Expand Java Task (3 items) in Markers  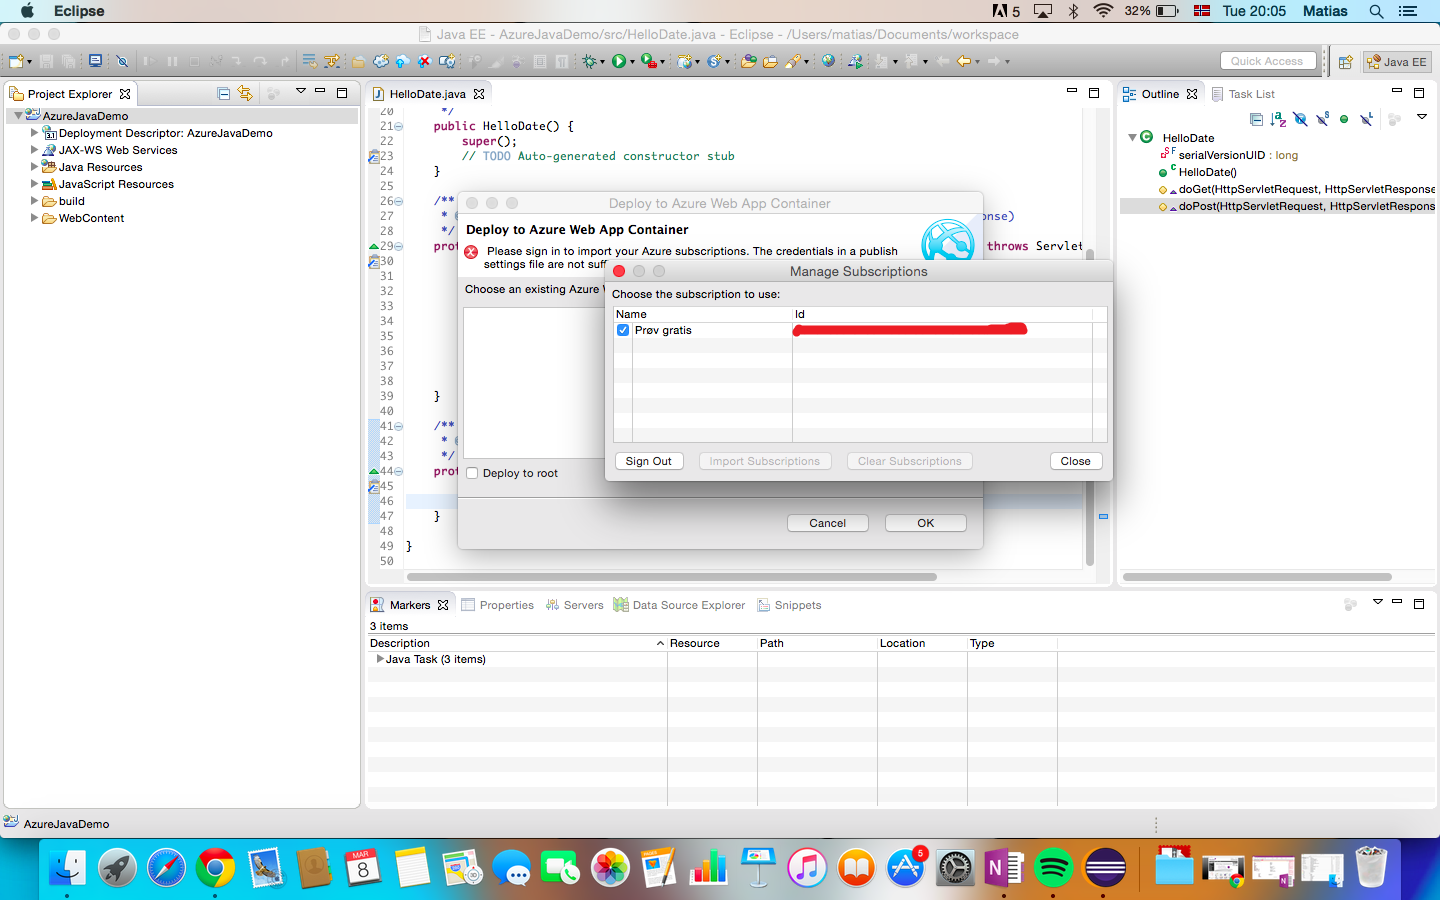pos(379,659)
